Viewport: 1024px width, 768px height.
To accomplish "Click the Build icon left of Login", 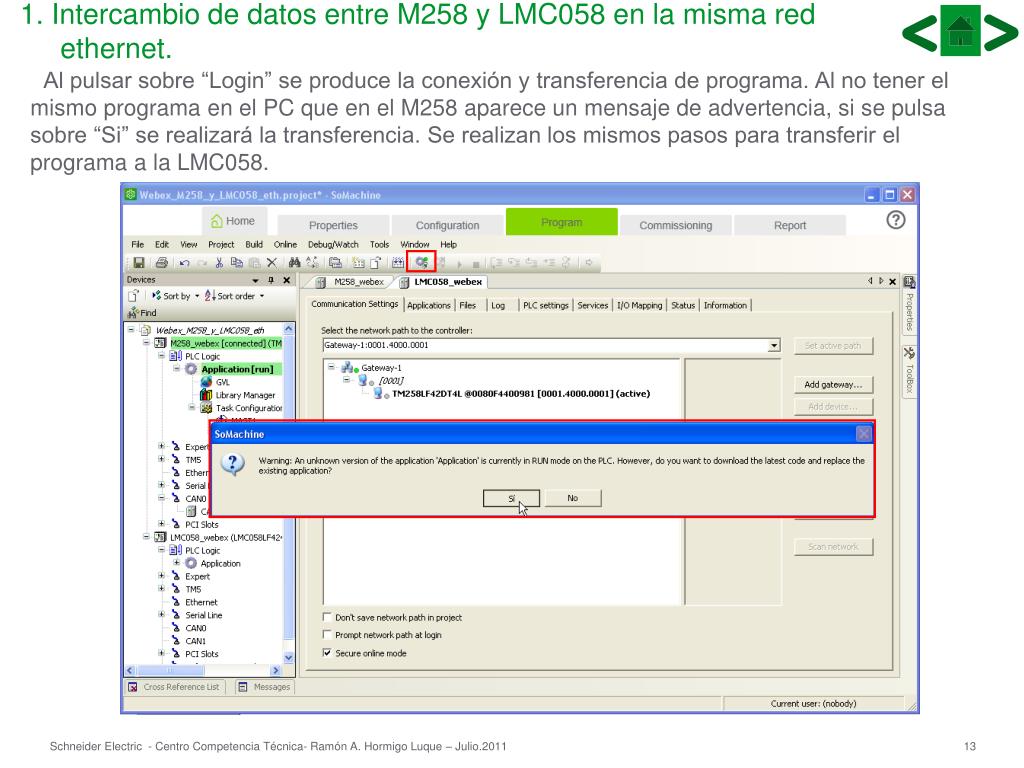I will coord(398,263).
